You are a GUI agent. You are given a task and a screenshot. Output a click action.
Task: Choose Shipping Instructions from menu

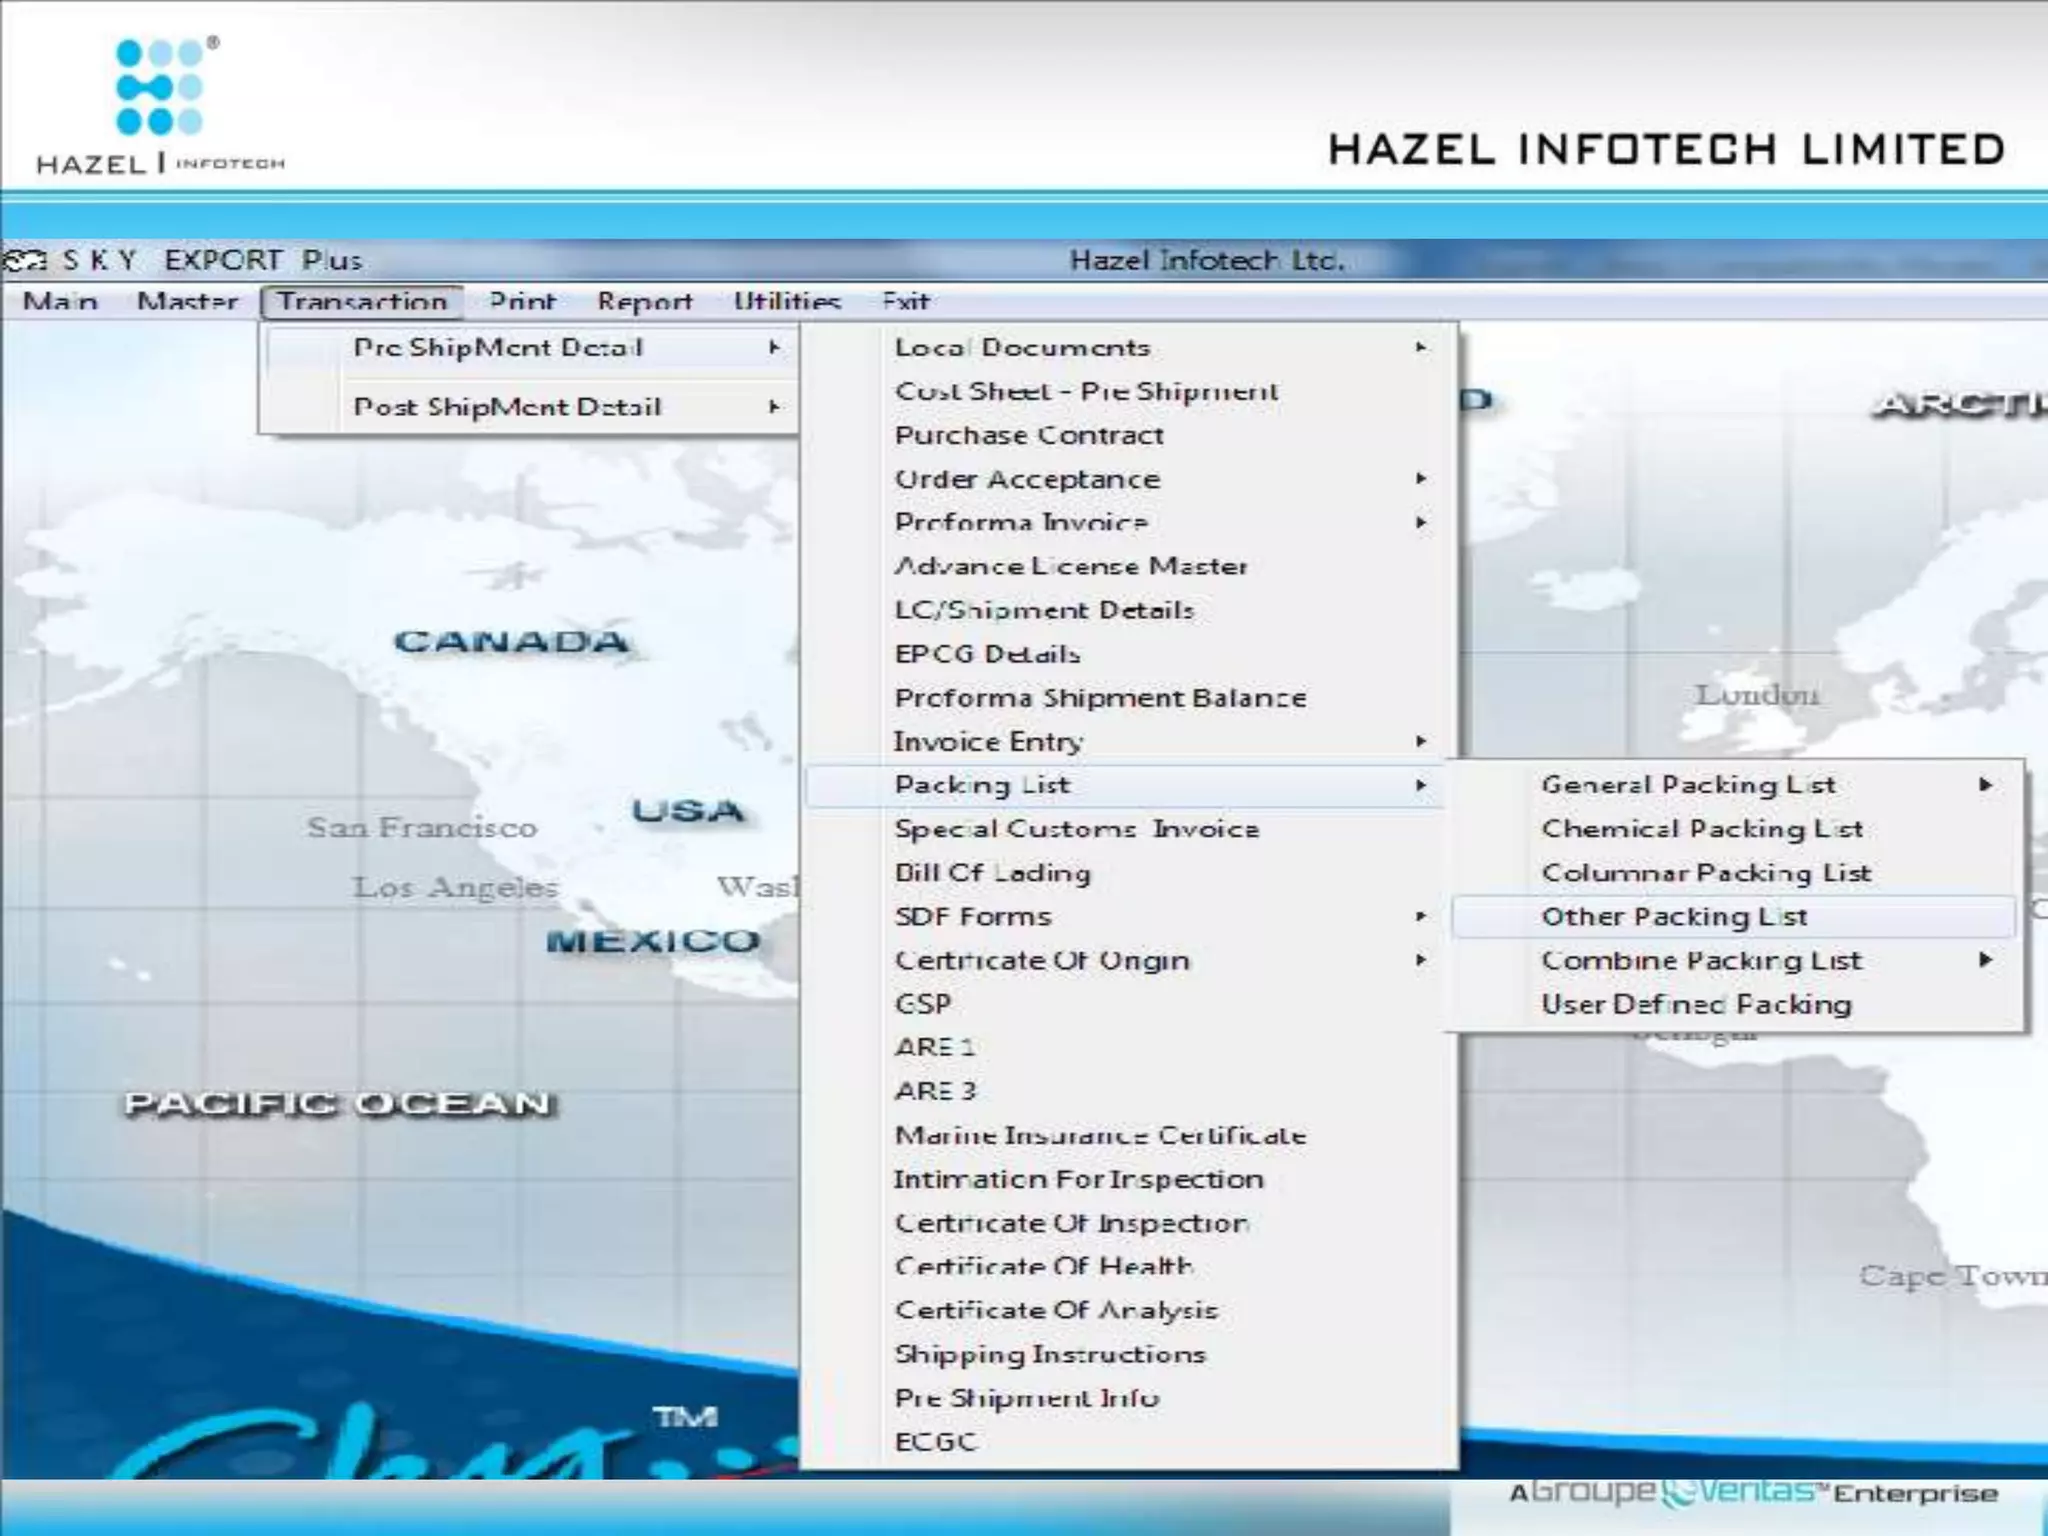[1050, 1354]
